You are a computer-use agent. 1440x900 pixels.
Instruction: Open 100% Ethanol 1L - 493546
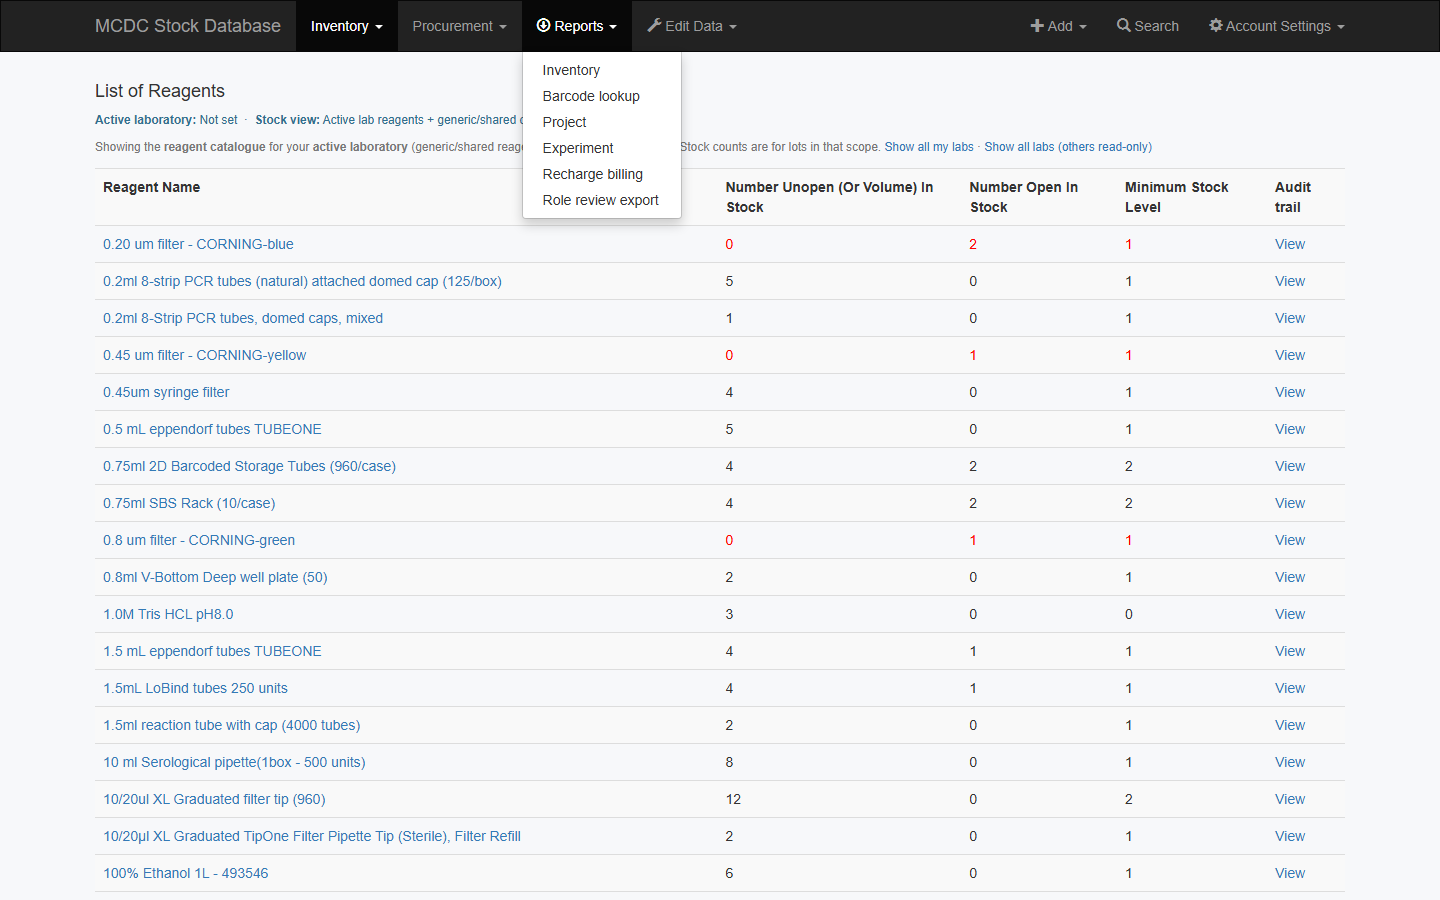[185, 873]
